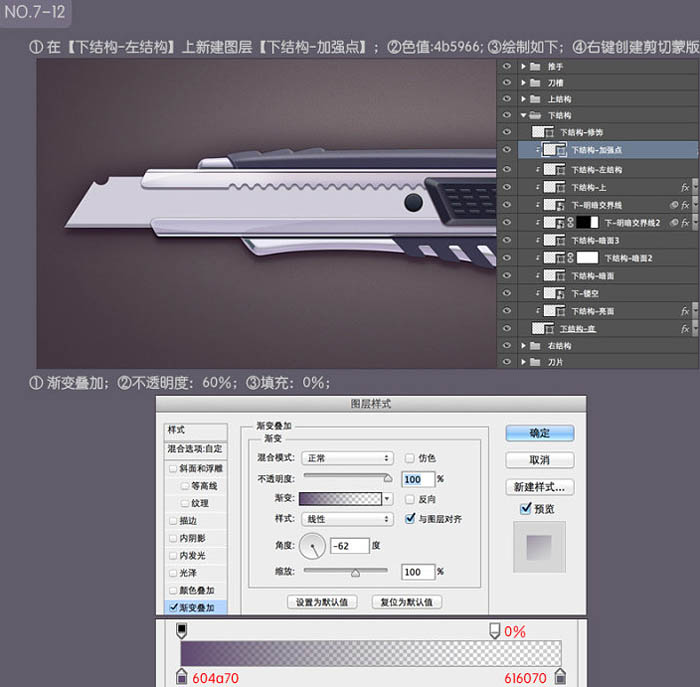700x687 pixels.
Task: Select the 下结构-左结构 layer
Action: 608,170
